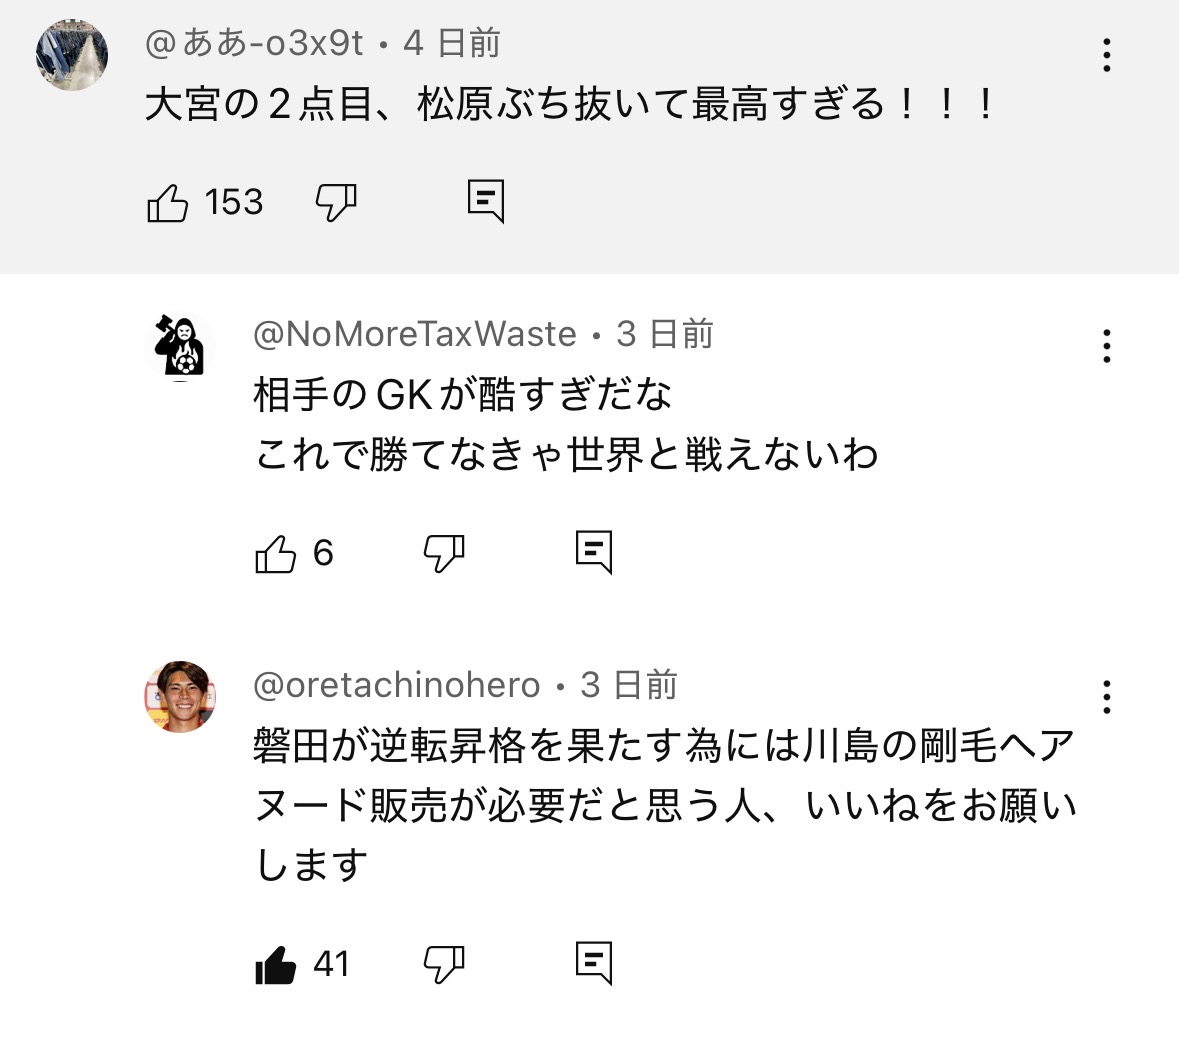Viewport: 1179px width, 1042px height.
Task: Open the @oretachinohero channel name link
Action: [397, 685]
